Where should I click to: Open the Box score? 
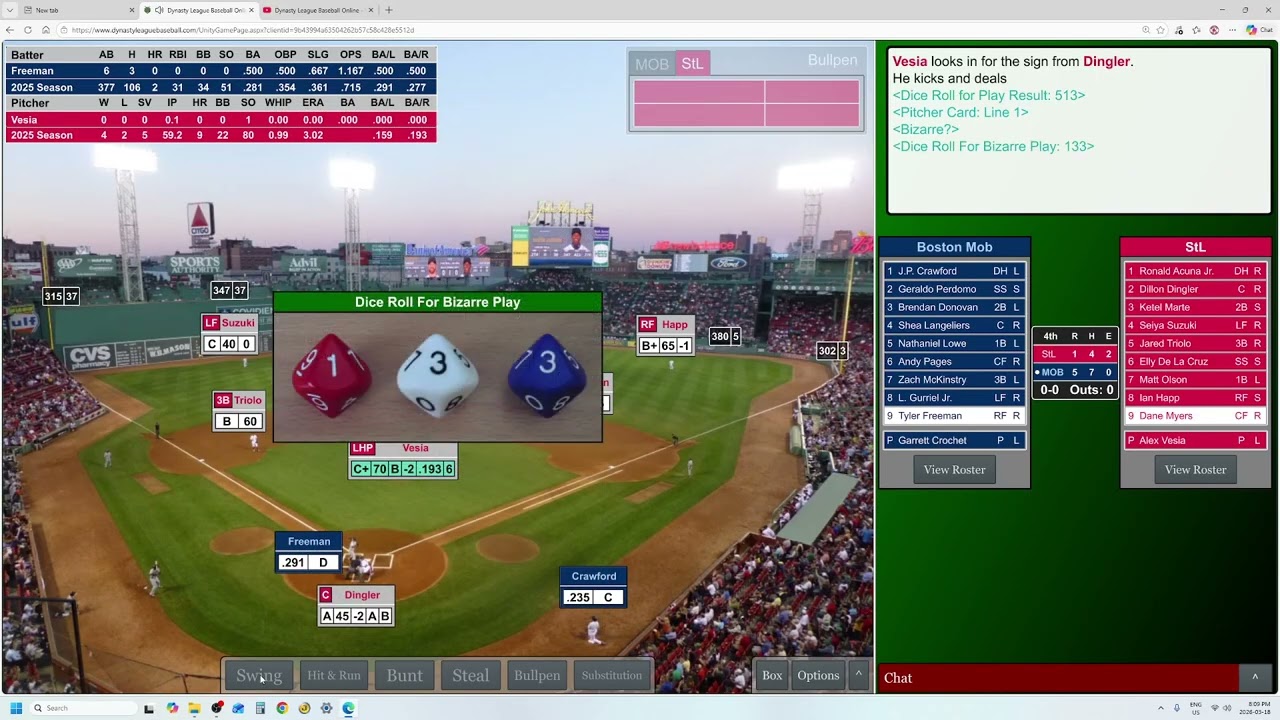point(772,676)
